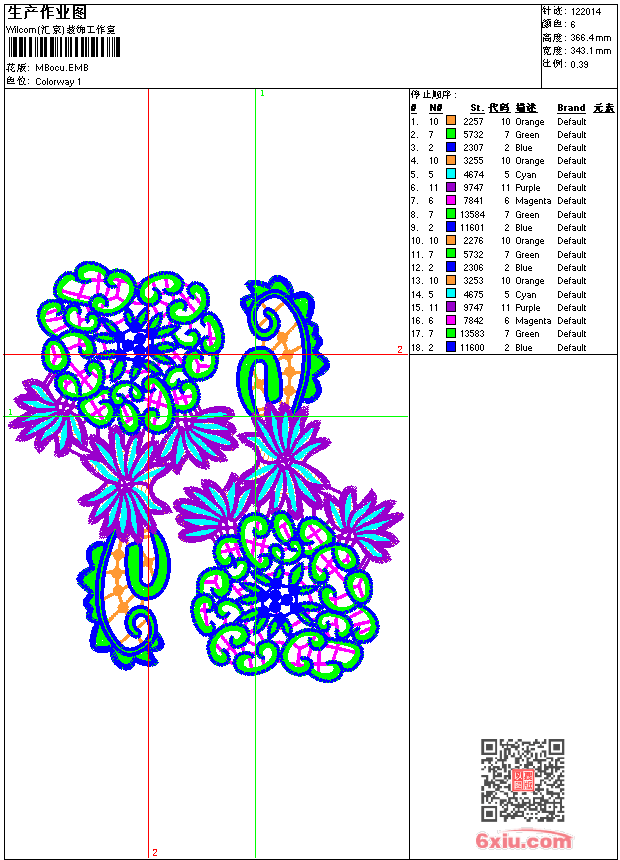Select the blue swatch beside 11600

[x=451, y=347]
